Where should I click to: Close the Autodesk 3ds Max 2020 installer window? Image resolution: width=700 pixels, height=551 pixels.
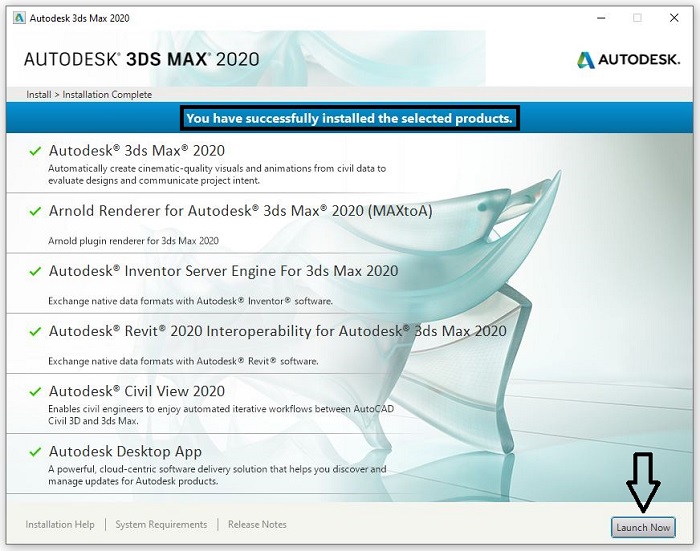[674, 18]
